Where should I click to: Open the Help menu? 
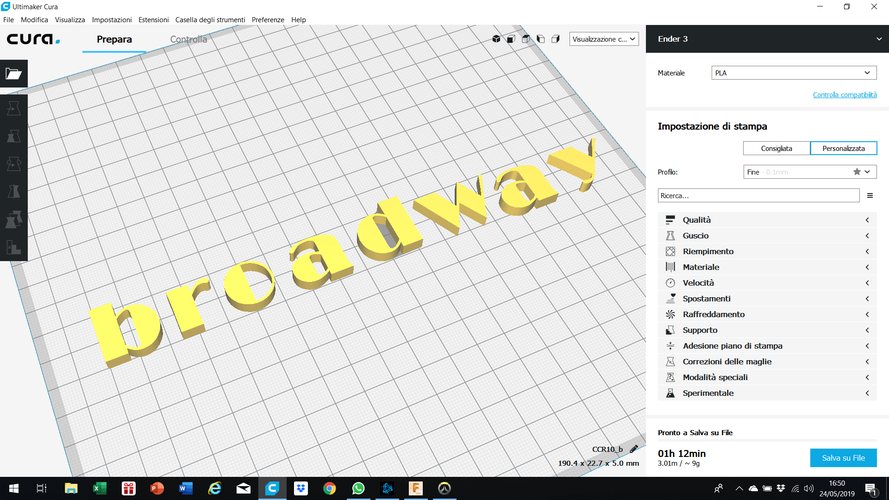[x=298, y=19]
